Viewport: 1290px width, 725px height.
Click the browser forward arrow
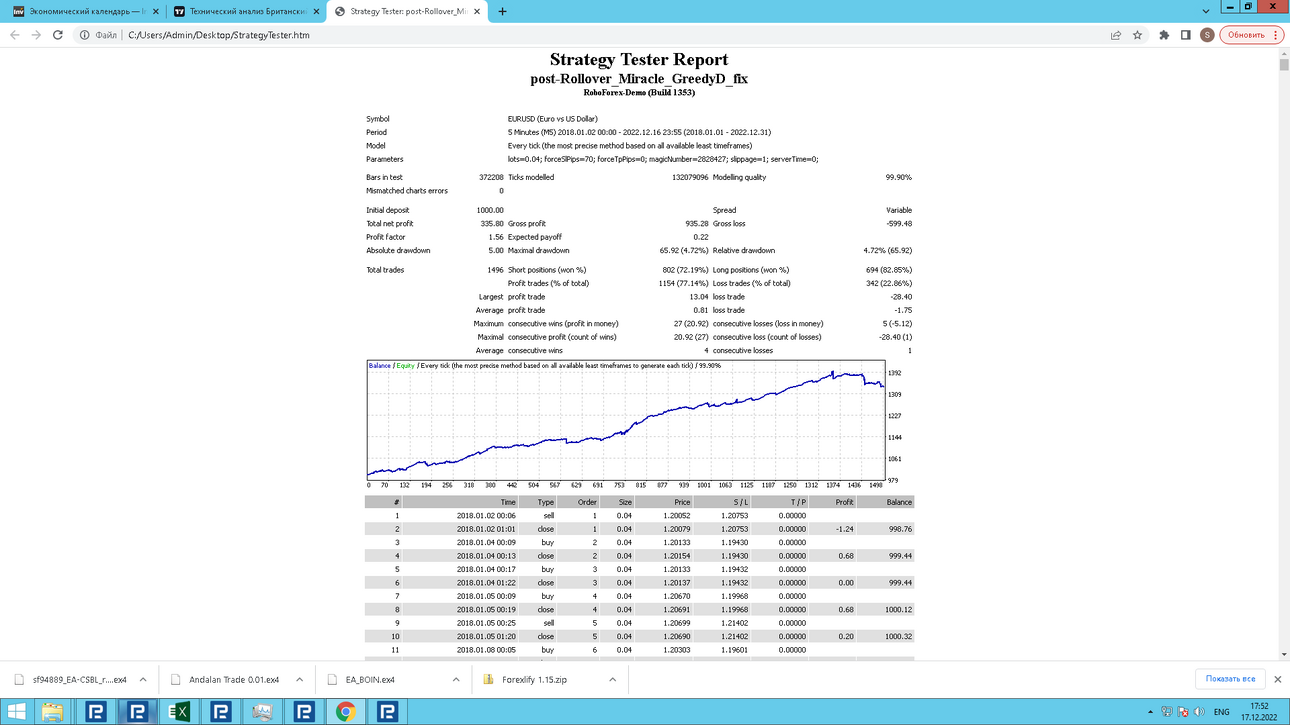coord(36,35)
